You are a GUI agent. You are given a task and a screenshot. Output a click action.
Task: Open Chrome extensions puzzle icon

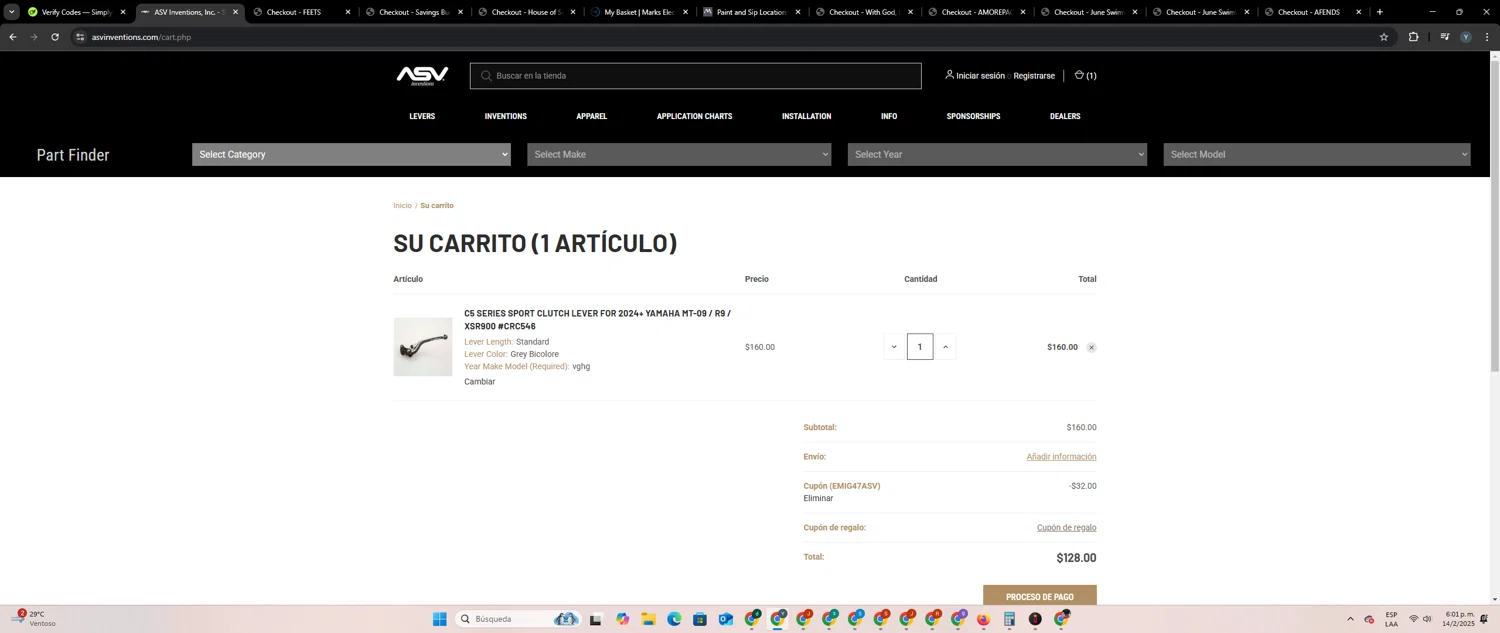pyautogui.click(x=1413, y=37)
